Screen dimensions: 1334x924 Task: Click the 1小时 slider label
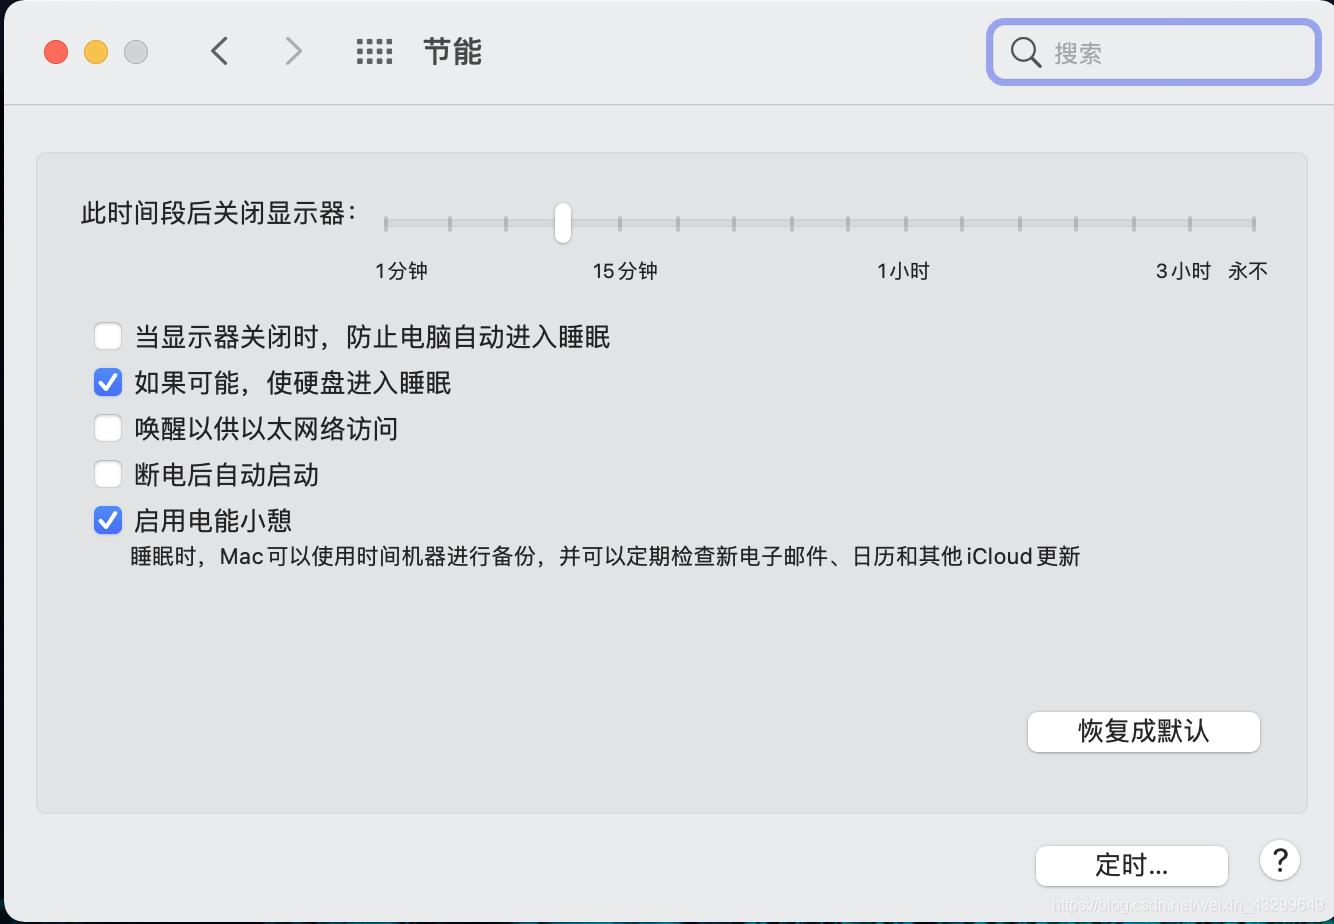[903, 271]
